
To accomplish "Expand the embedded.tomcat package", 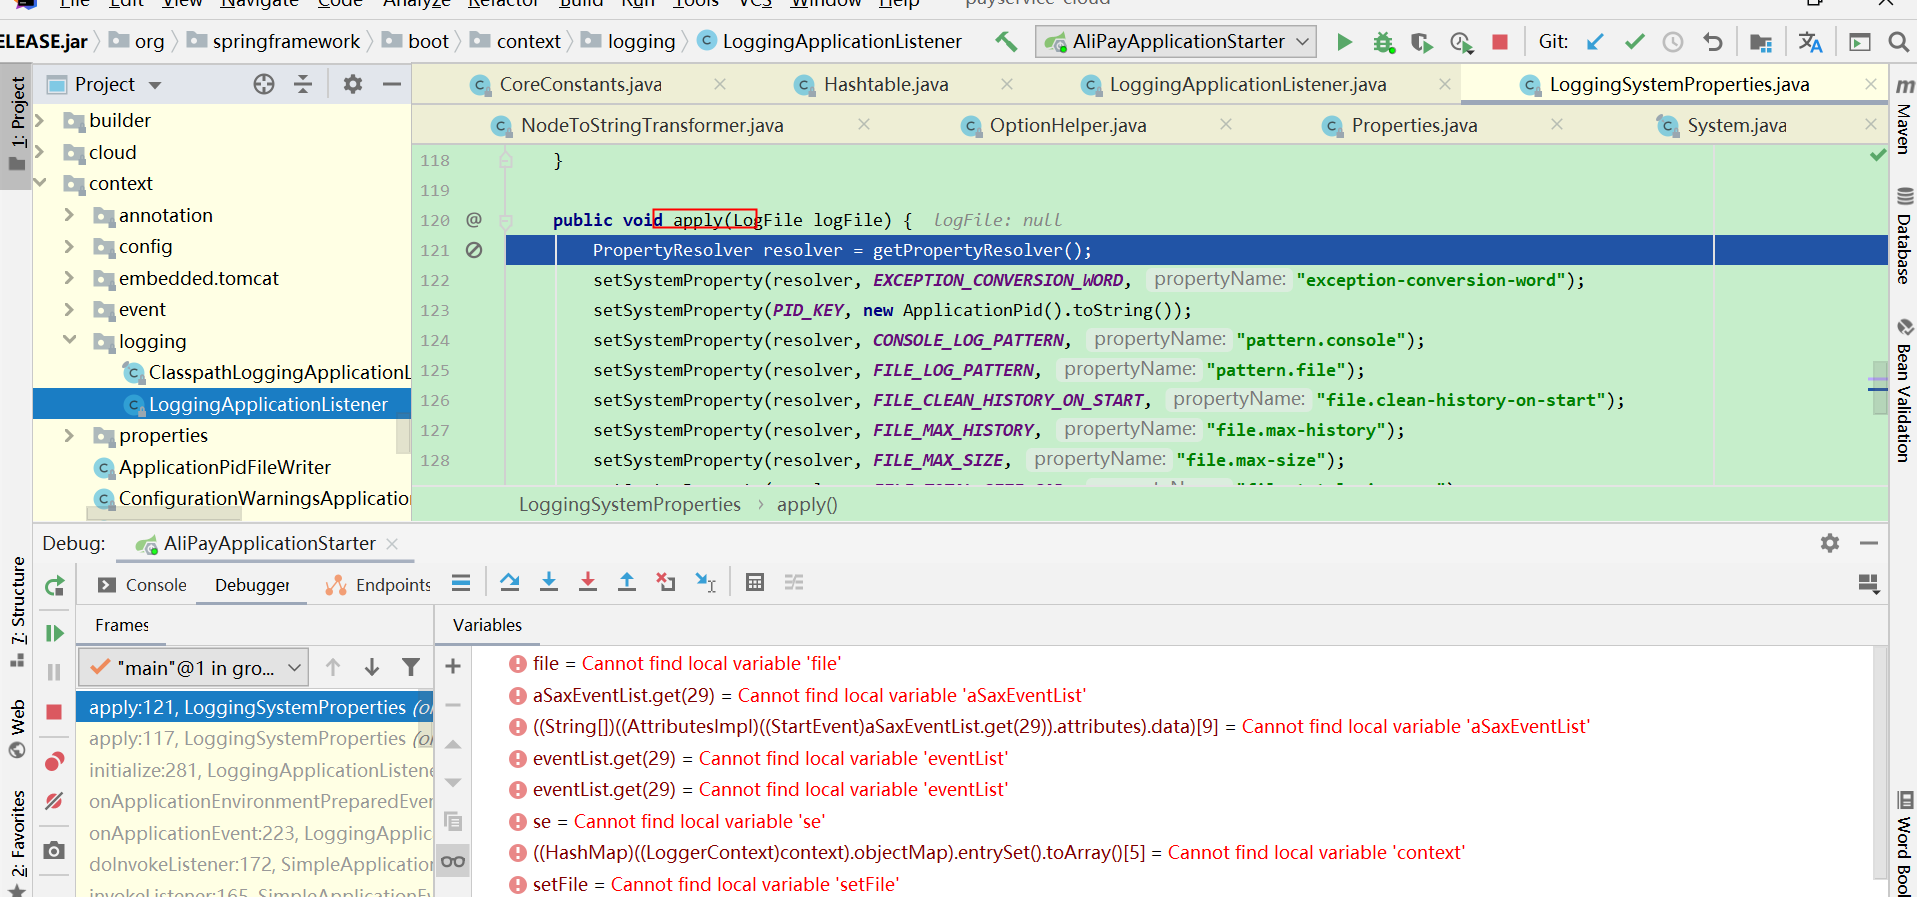I will tap(70, 278).
